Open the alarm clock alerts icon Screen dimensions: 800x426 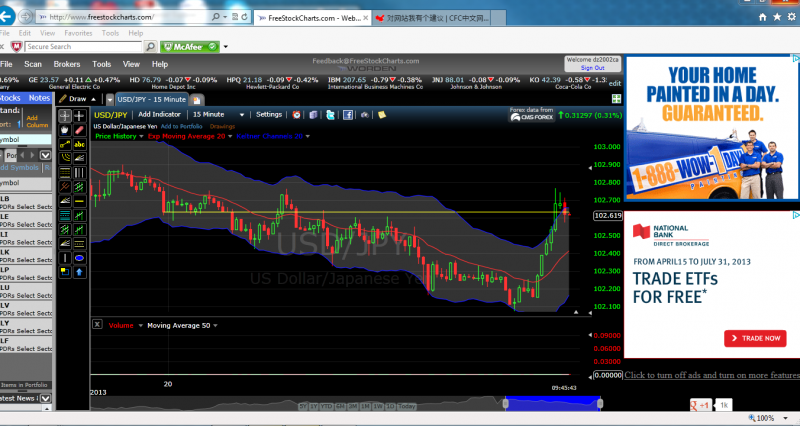(296, 115)
